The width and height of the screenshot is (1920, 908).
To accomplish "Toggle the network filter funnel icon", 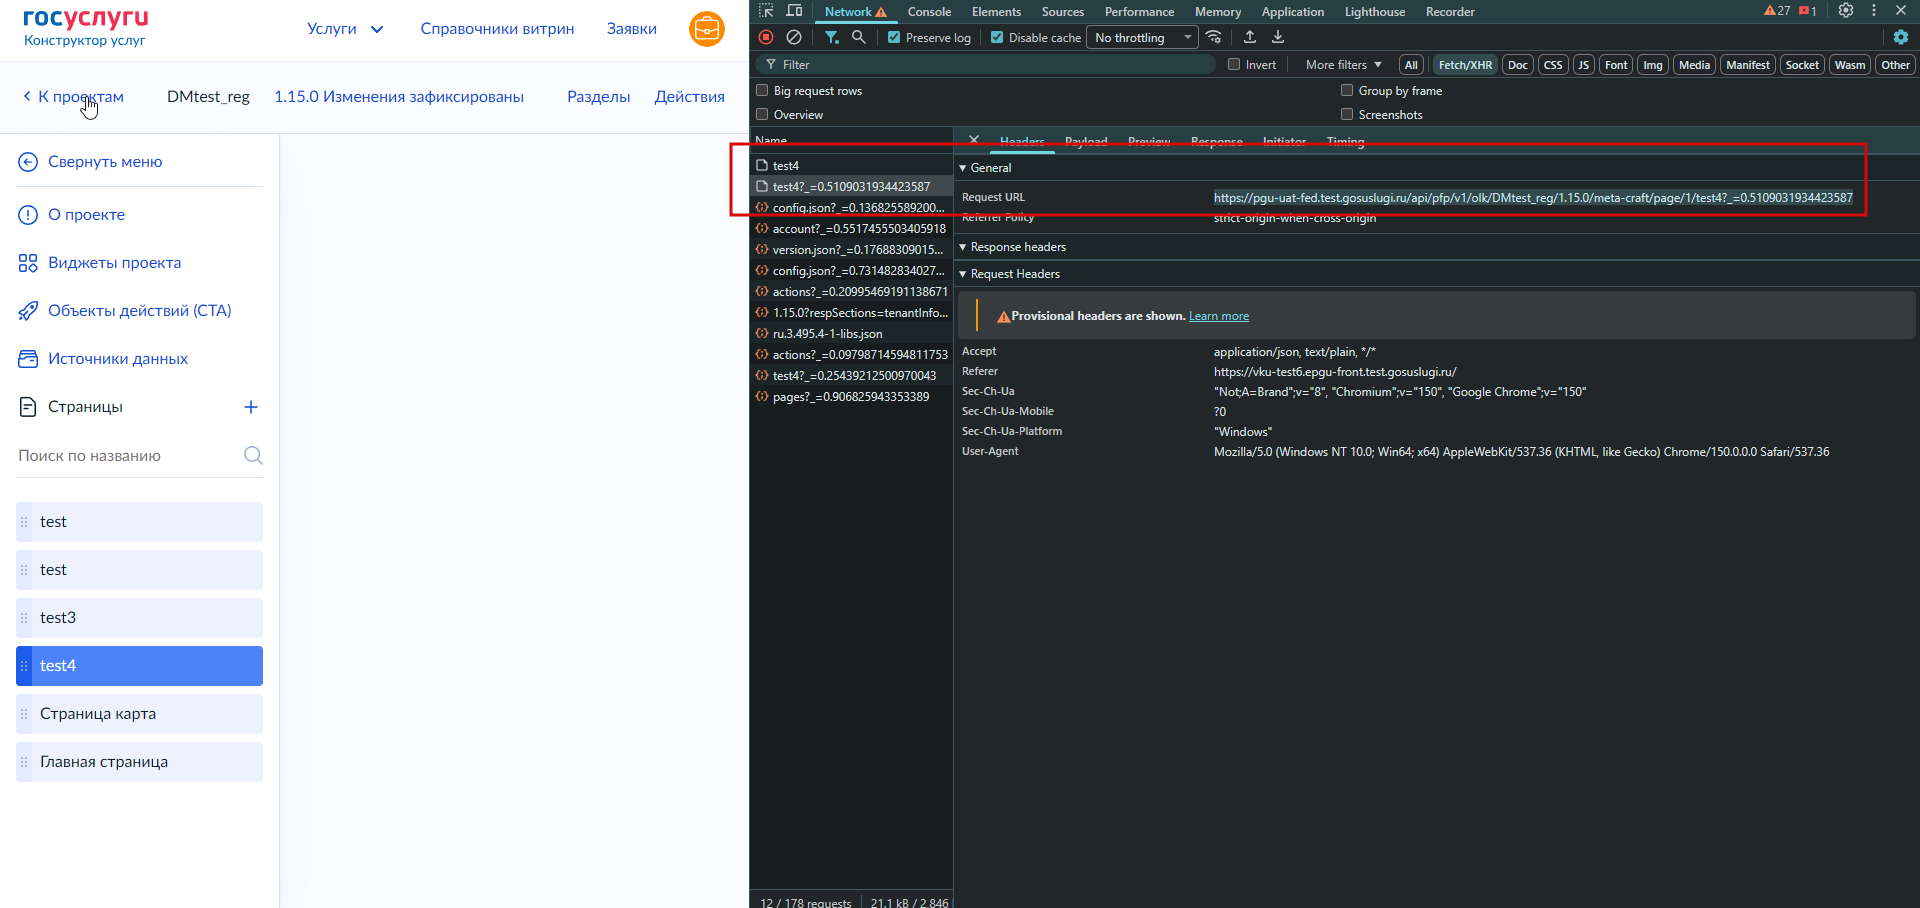I will (x=831, y=37).
